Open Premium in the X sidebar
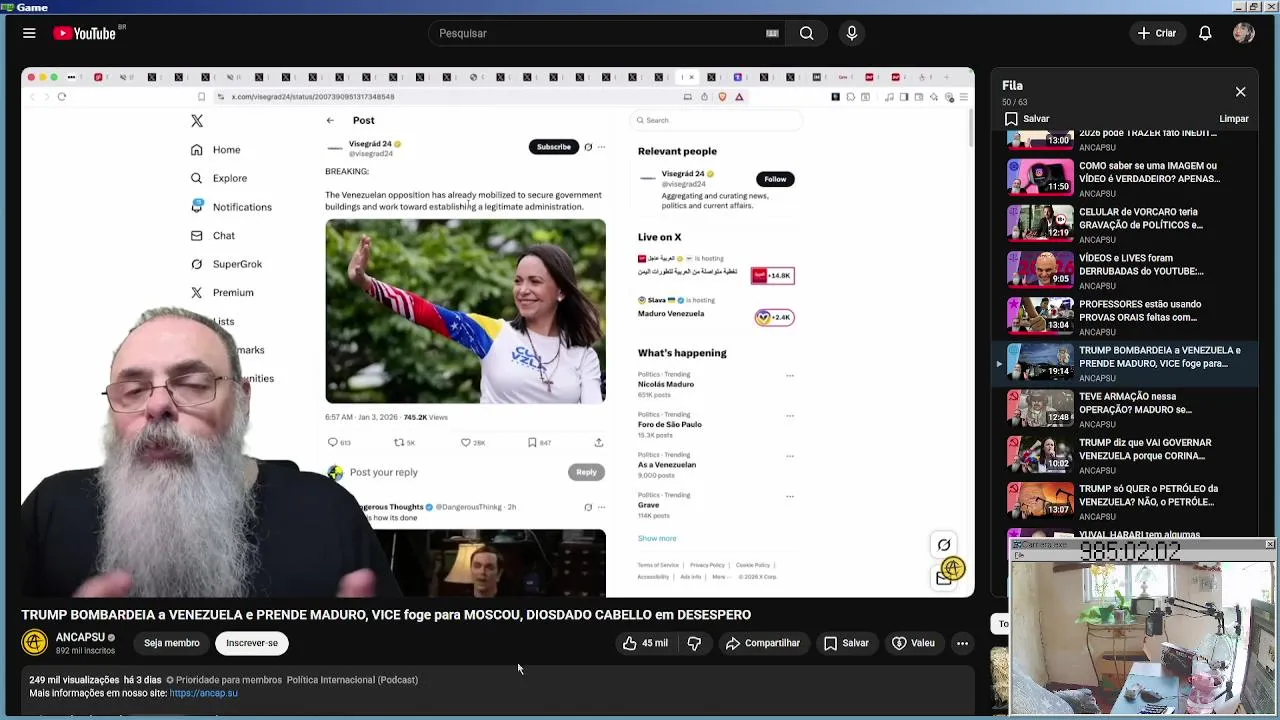 point(222,292)
